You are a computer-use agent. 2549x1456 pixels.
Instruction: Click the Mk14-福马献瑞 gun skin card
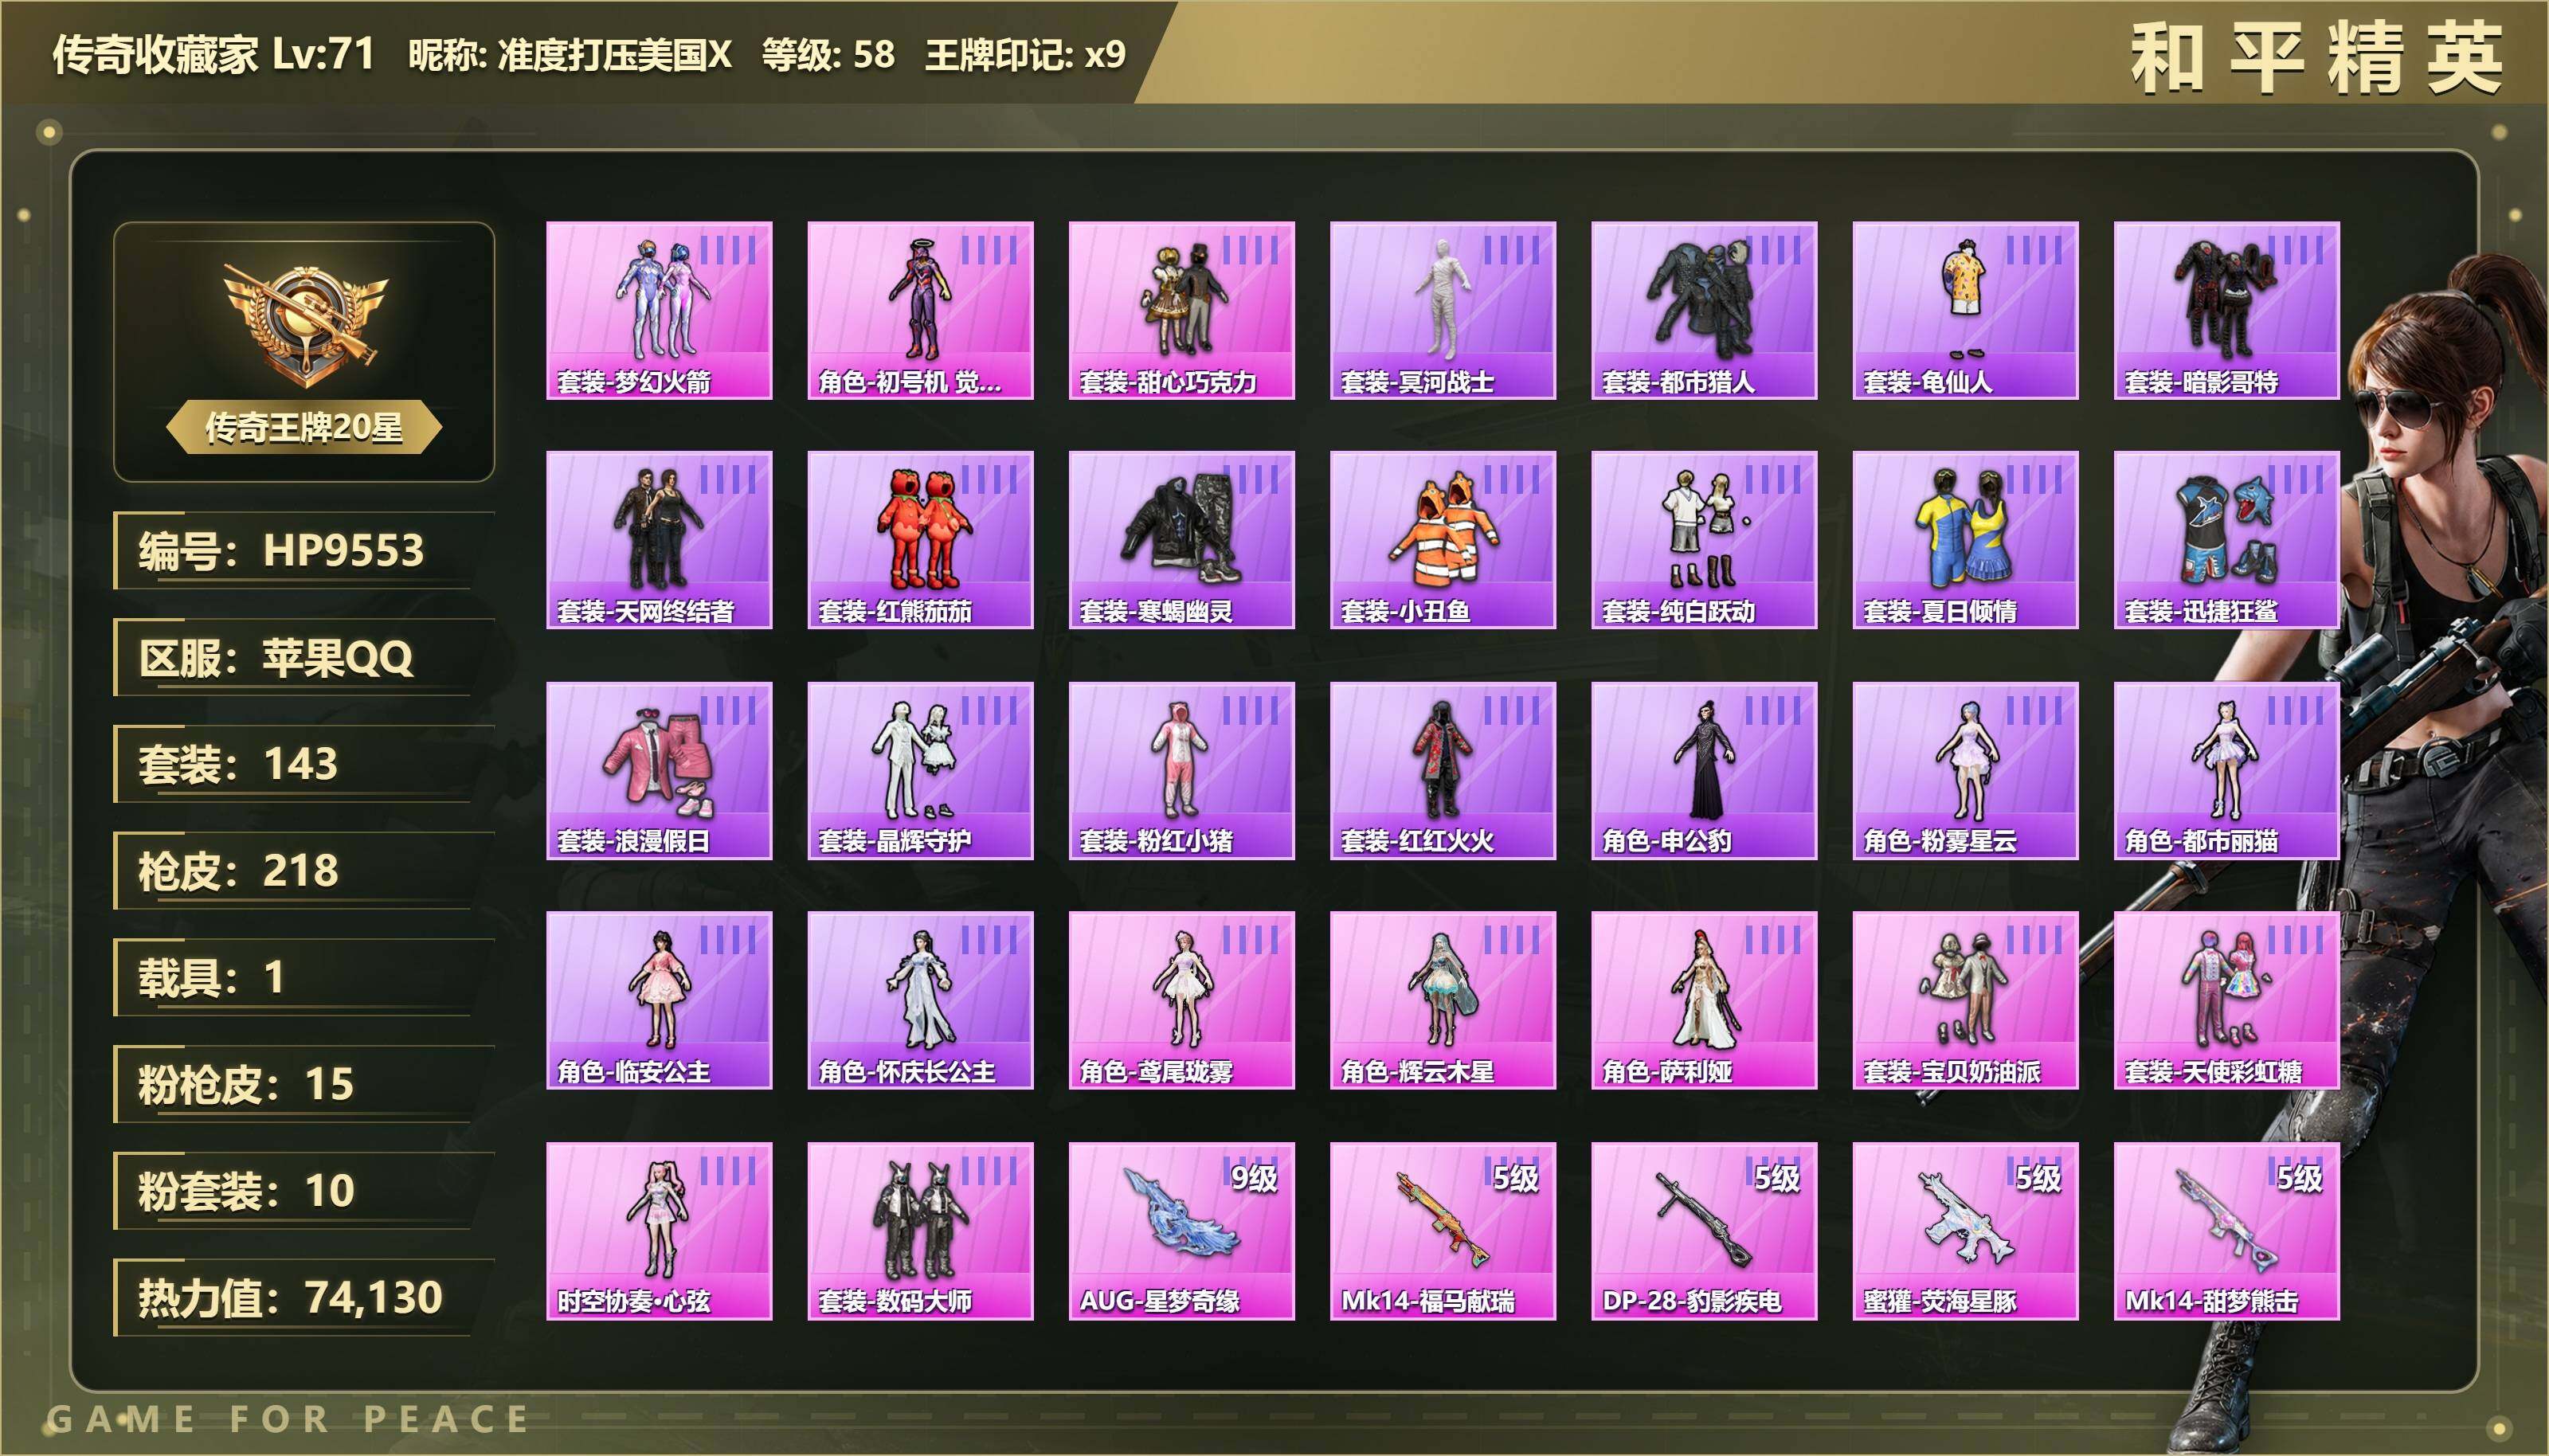(x=1443, y=1230)
